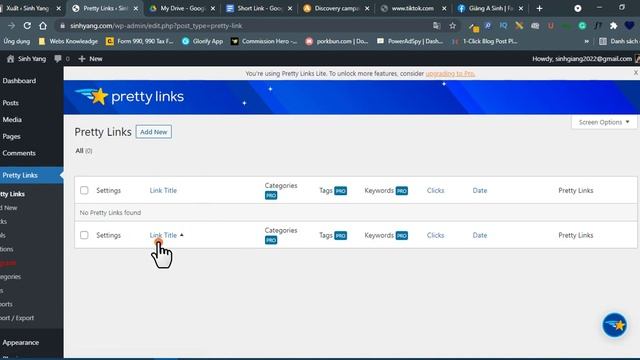
Task: Open the Form 990 bookmark
Action: (x=139, y=41)
